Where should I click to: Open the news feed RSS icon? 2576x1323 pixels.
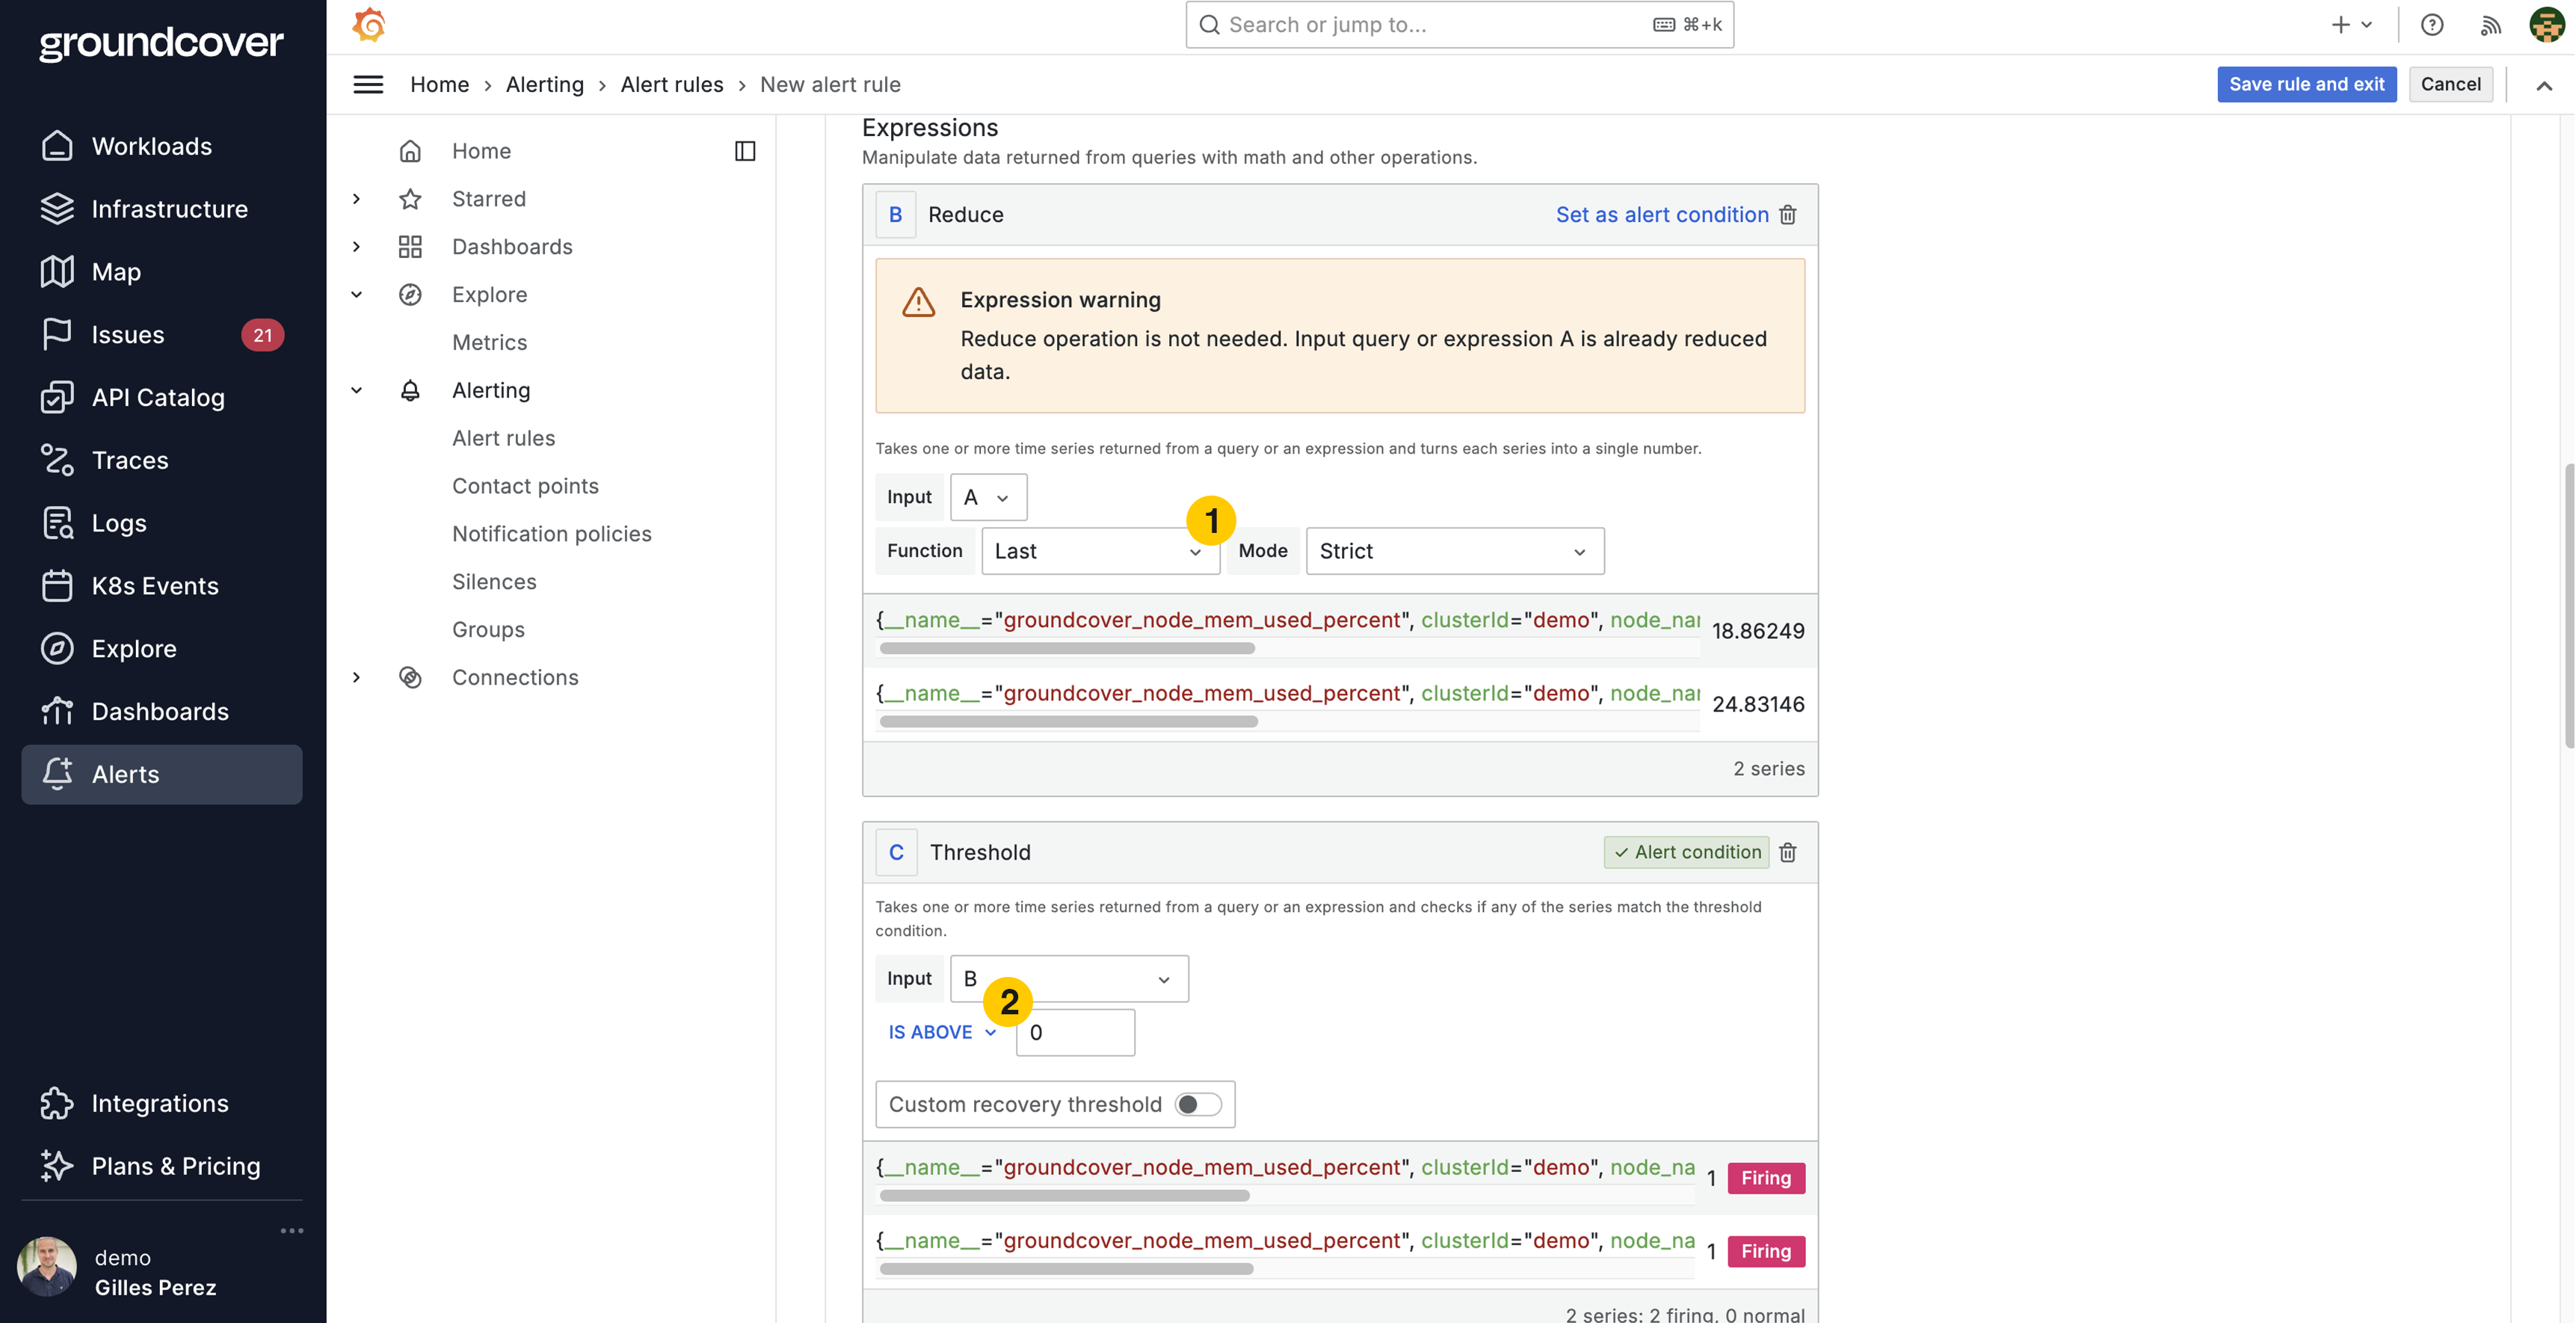coord(2490,25)
